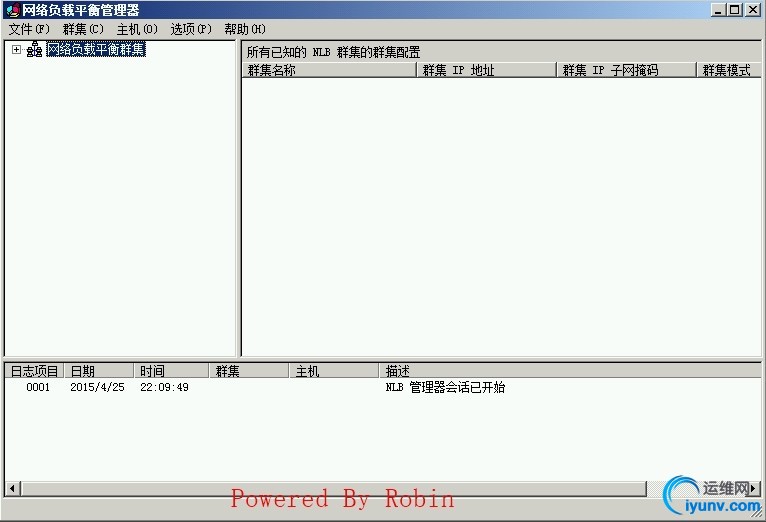Minimize the 网络负载平衡管理器 window
Image resolution: width=766 pixels, height=522 pixels.
[x=718, y=10]
